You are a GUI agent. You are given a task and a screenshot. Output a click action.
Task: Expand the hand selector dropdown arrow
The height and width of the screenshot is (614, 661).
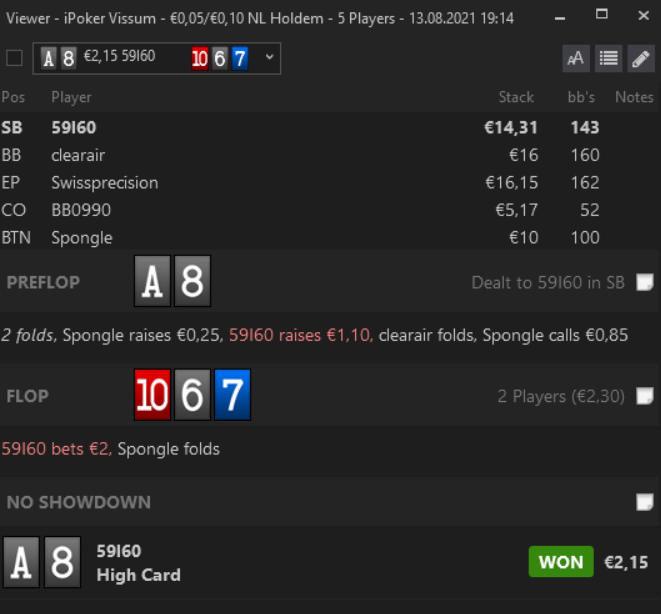pyautogui.click(x=269, y=57)
